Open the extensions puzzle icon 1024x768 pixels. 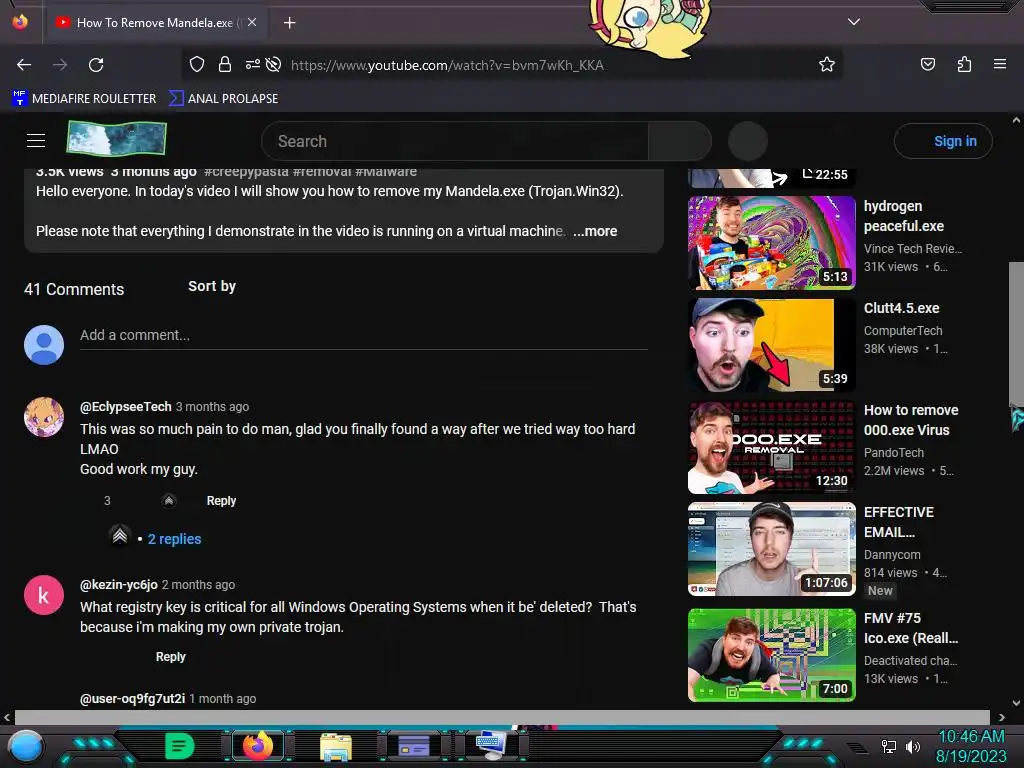[x=964, y=64]
